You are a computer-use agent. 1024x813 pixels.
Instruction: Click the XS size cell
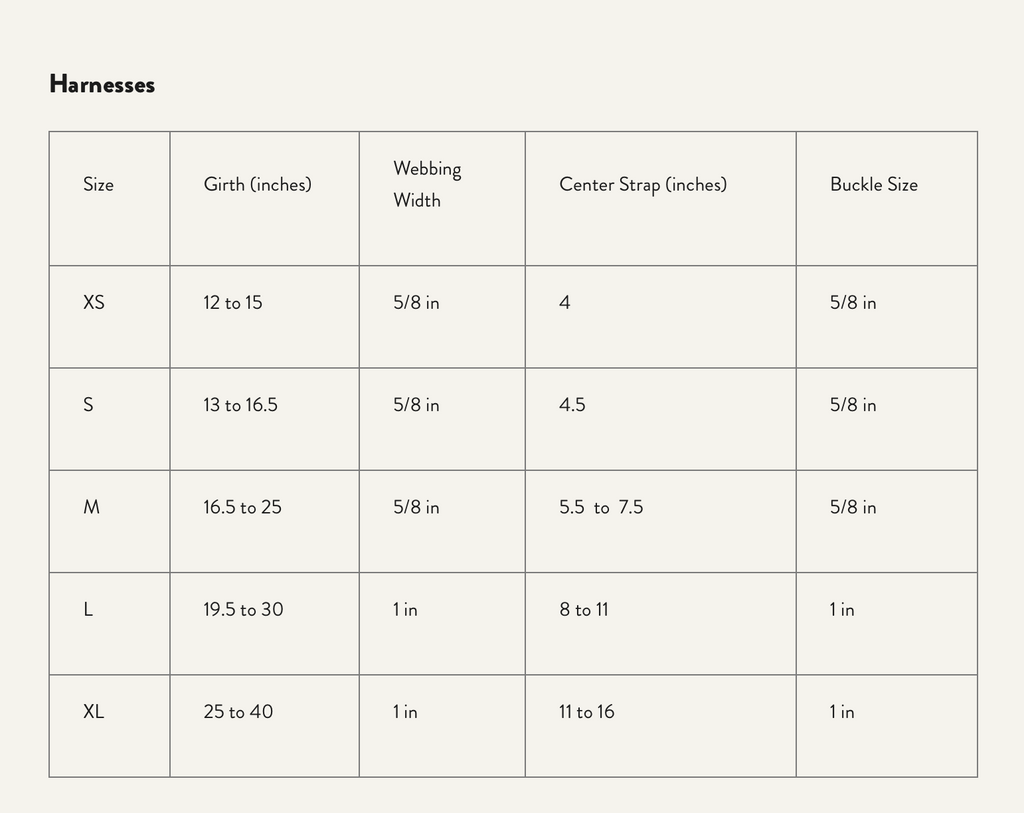[x=94, y=302]
